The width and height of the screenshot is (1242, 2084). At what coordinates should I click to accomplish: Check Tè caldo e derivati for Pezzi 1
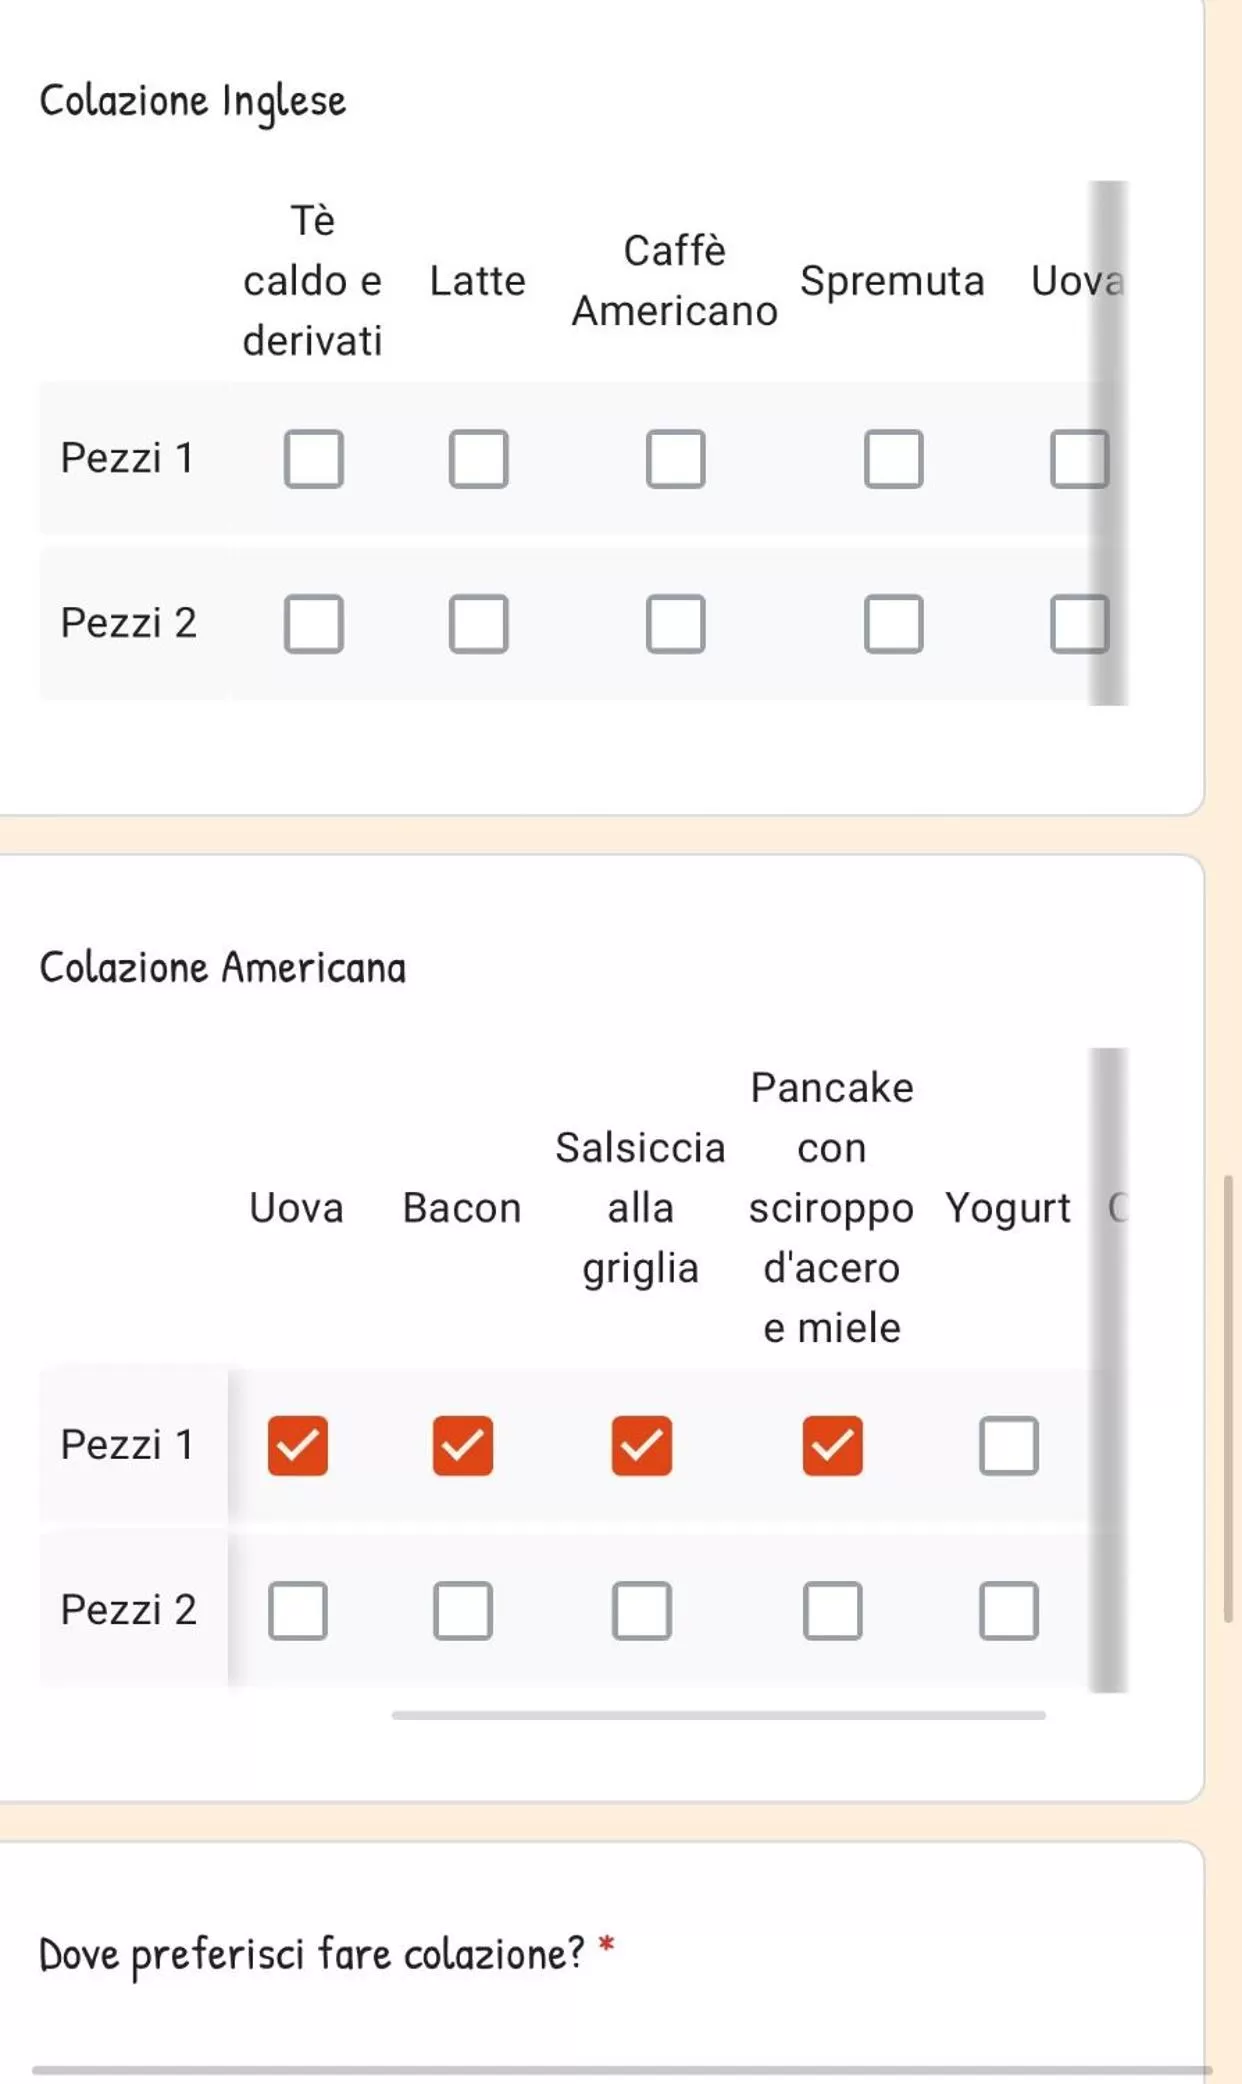(314, 459)
